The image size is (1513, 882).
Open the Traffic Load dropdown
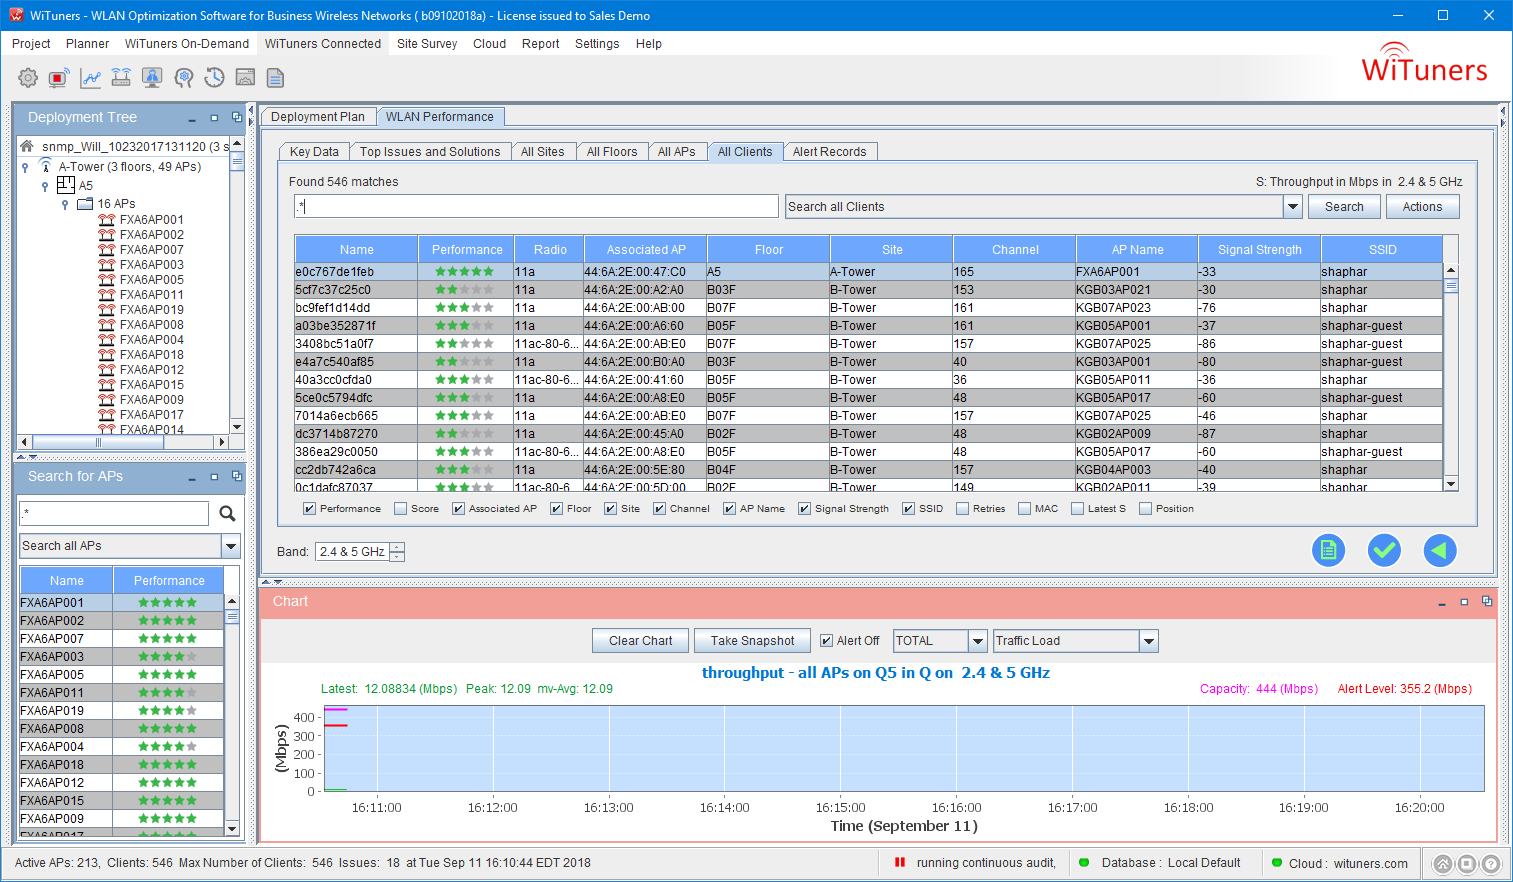coord(1148,641)
